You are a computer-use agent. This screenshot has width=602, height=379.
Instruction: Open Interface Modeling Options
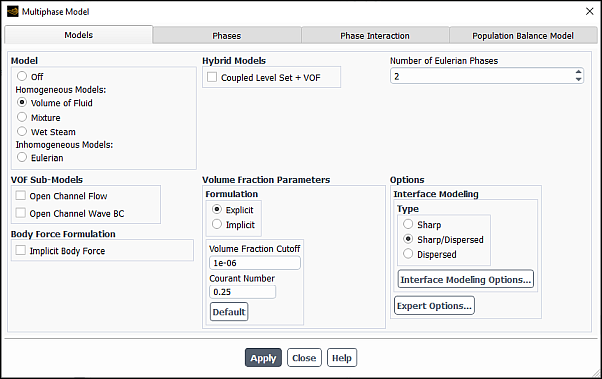(466, 279)
